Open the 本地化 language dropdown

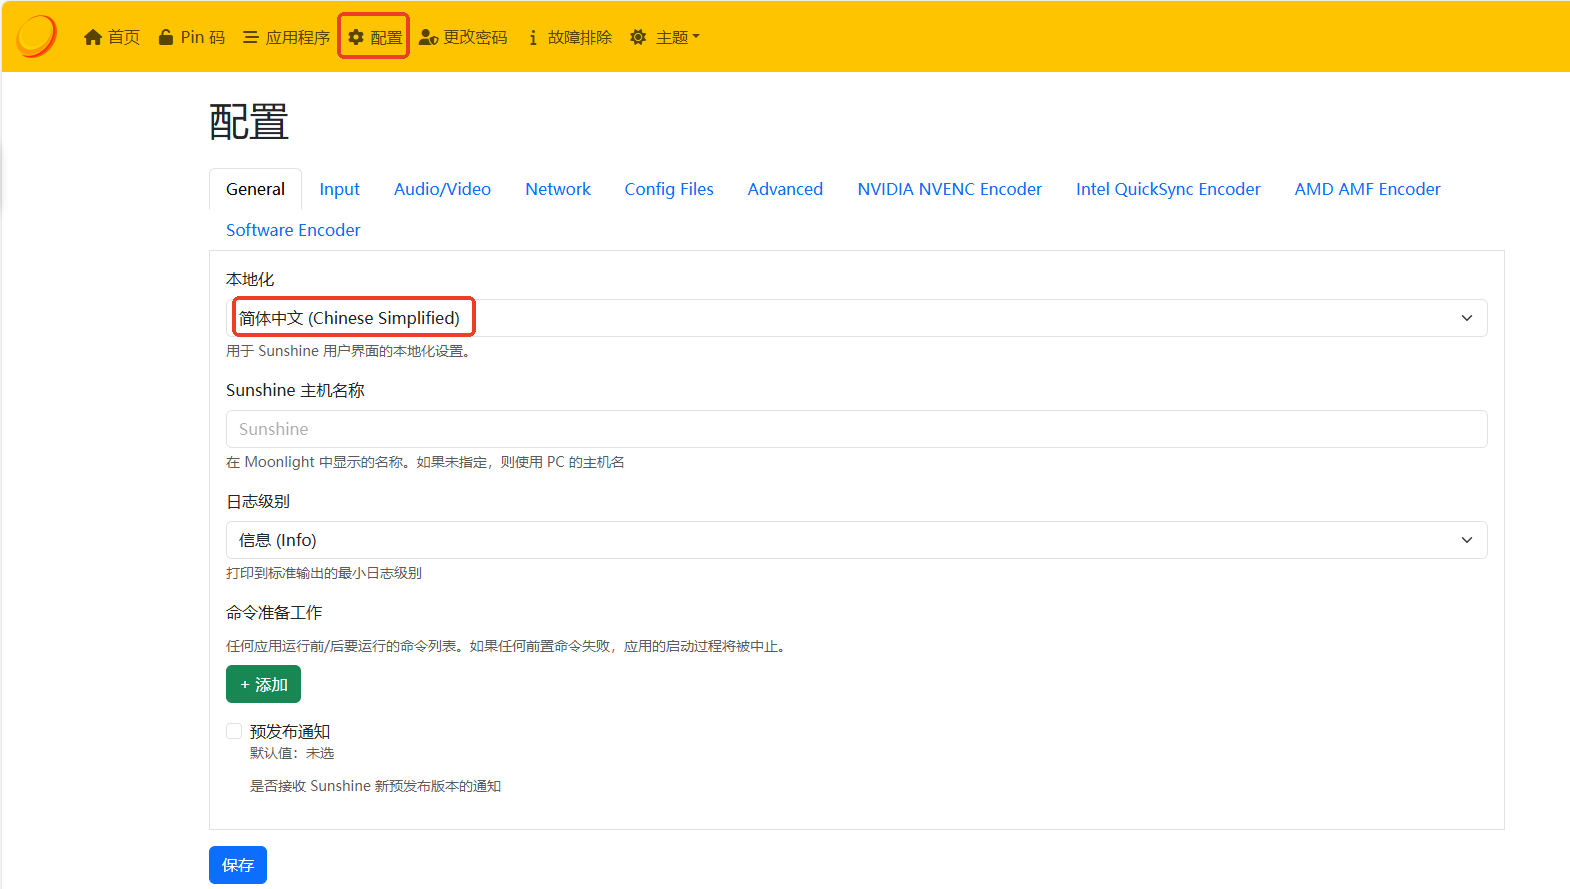coord(856,318)
